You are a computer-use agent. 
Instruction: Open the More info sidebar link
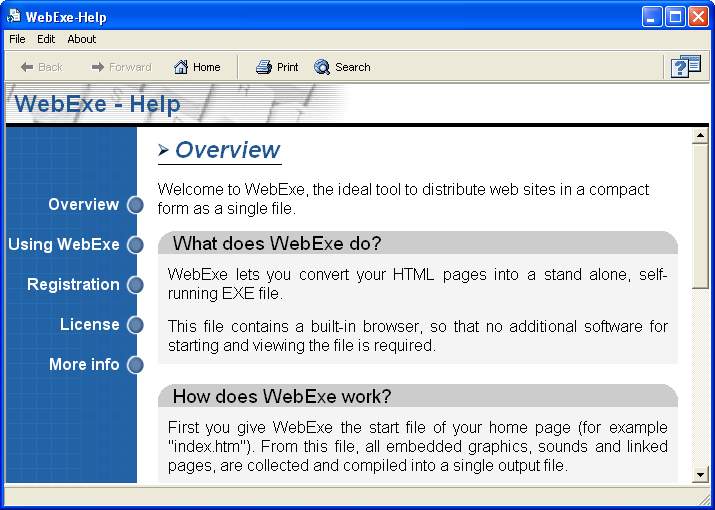pos(84,364)
